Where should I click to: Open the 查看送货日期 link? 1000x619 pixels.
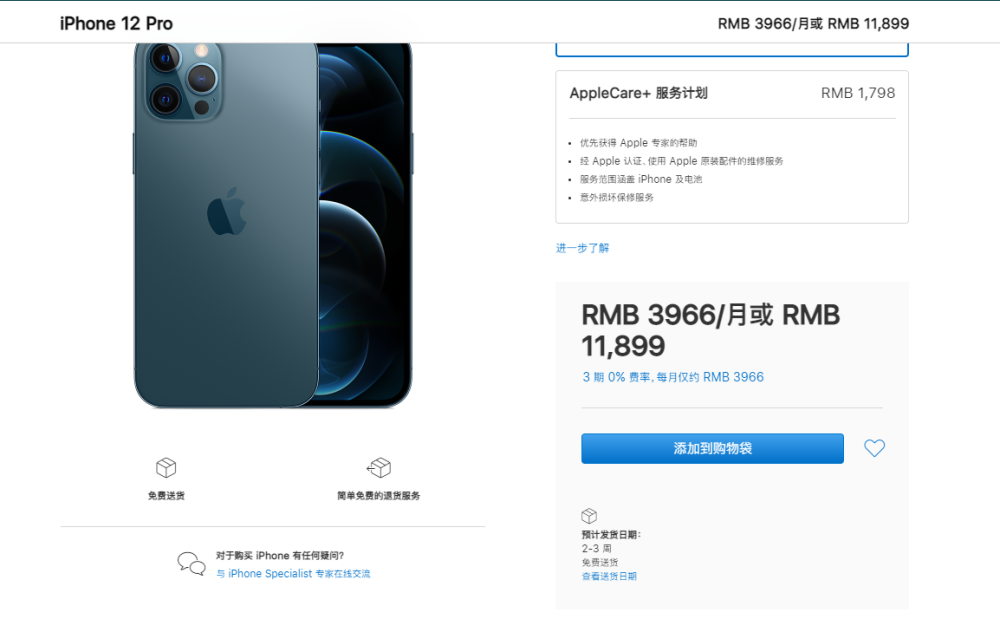609,576
